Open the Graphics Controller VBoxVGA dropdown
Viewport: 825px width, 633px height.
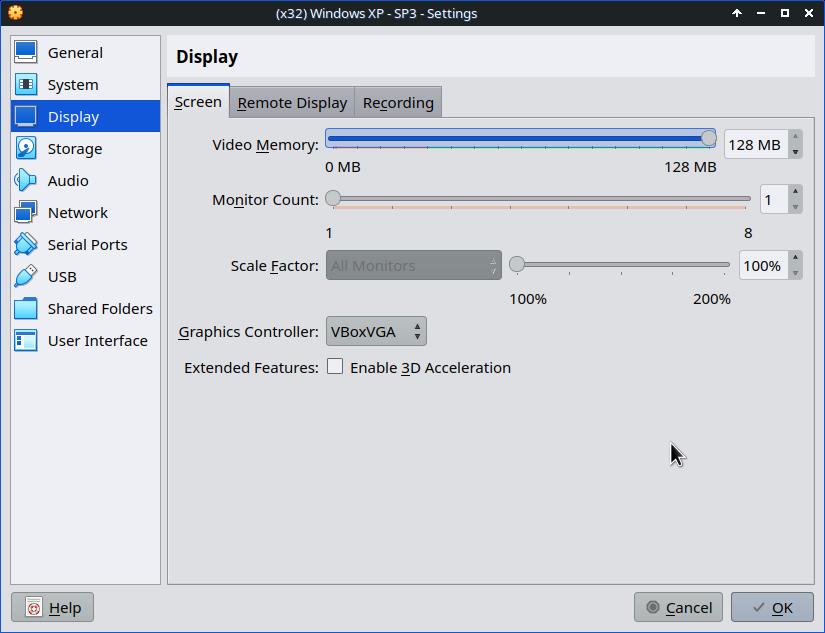coord(376,331)
